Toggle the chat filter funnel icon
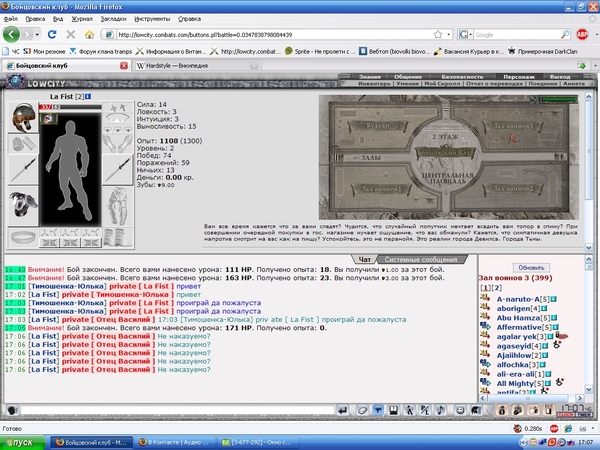The image size is (600, 450). [378, 411]
